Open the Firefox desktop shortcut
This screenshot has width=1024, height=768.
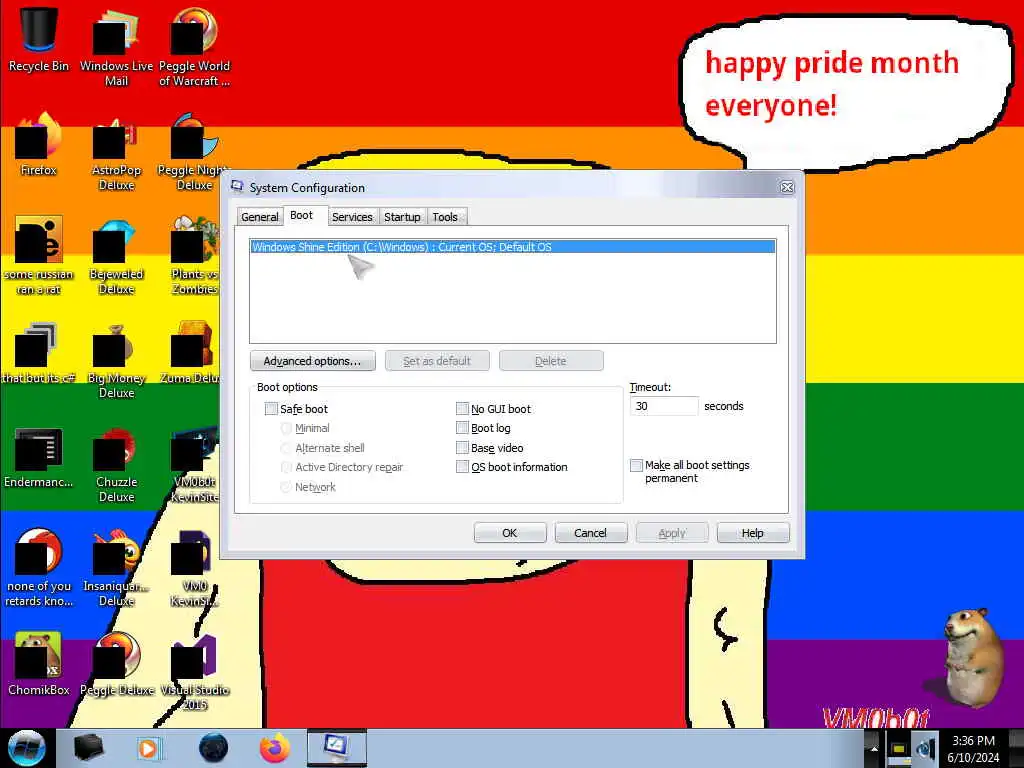coord(39,144)
